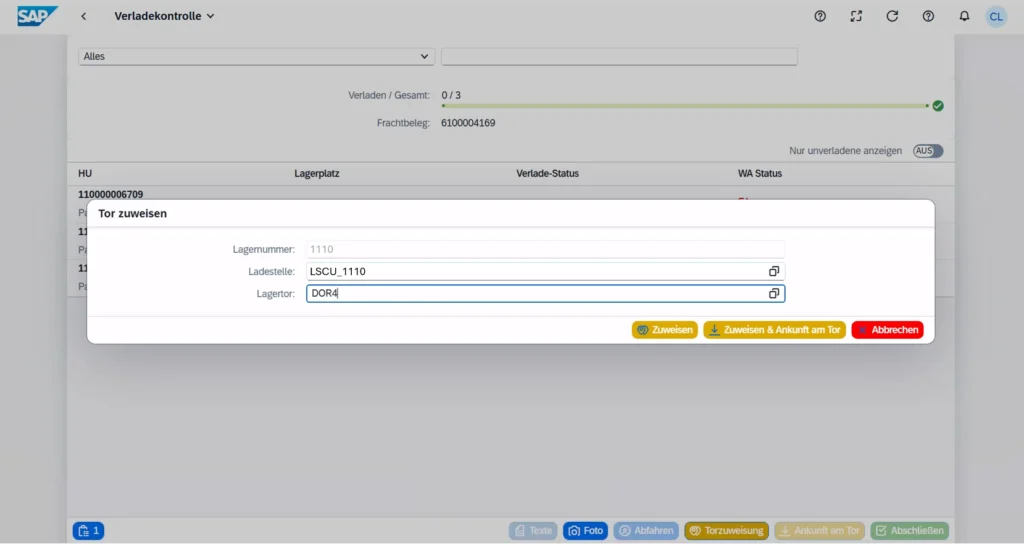Image resolution: width=1024 pixels, height=544 pixels.
Task: Click the Zuweisen button
Action: pyautogui.click(x=665, y=330)
